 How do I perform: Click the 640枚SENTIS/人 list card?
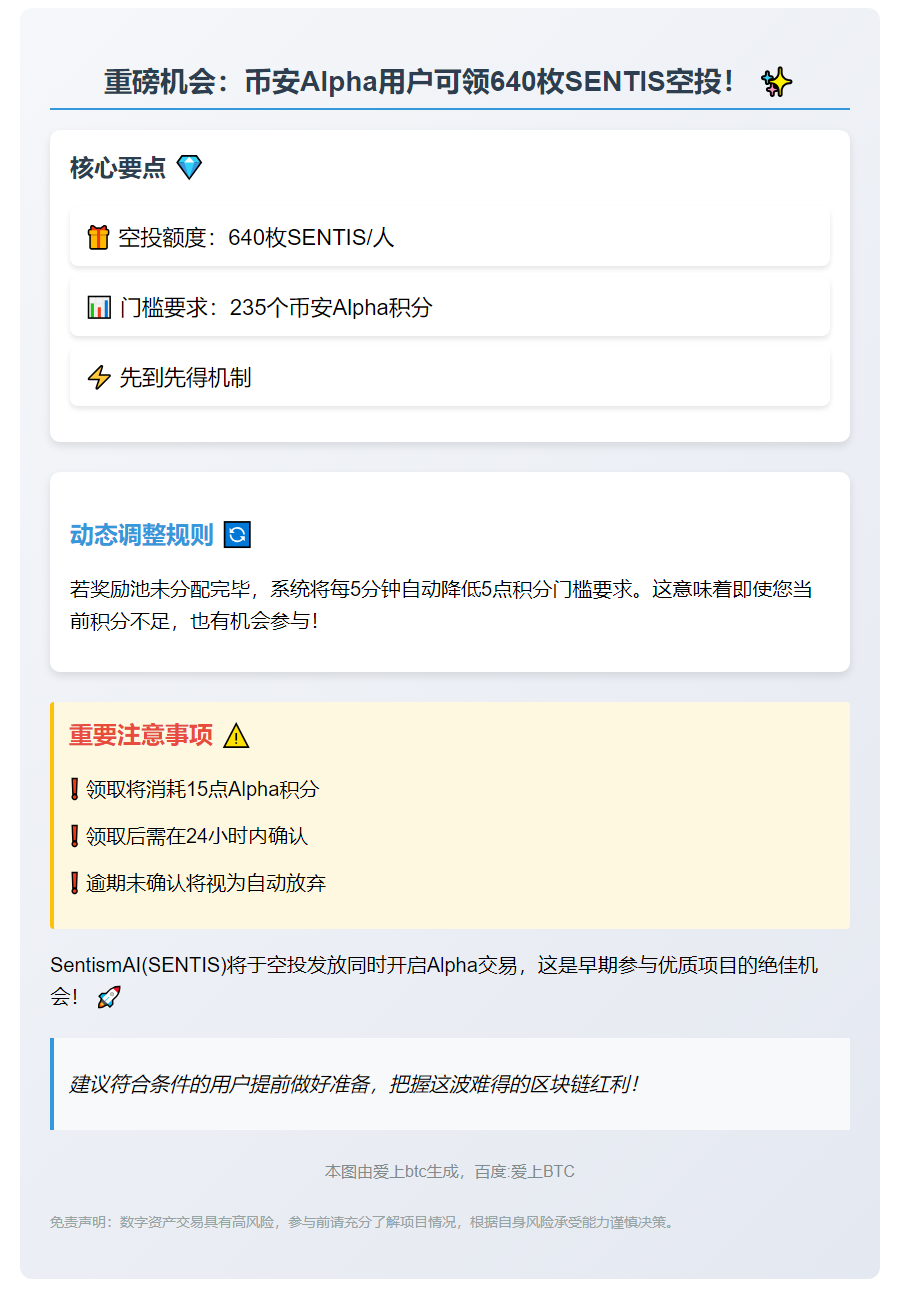point(450,238)
